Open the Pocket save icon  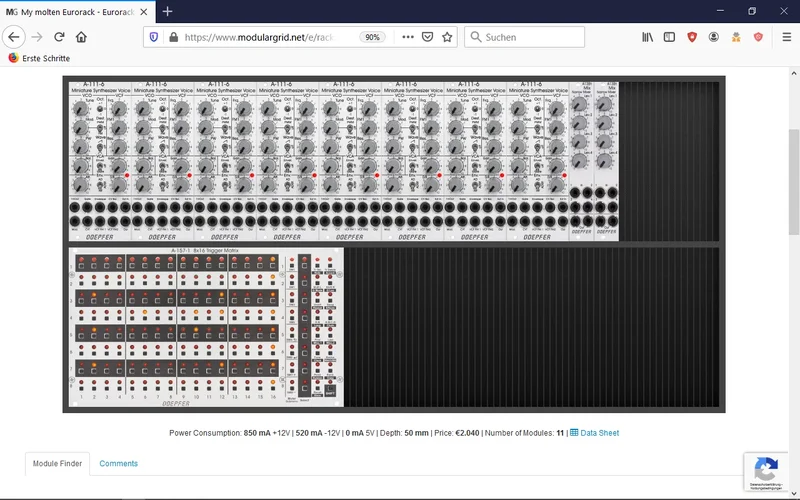[x=427, y=37]
